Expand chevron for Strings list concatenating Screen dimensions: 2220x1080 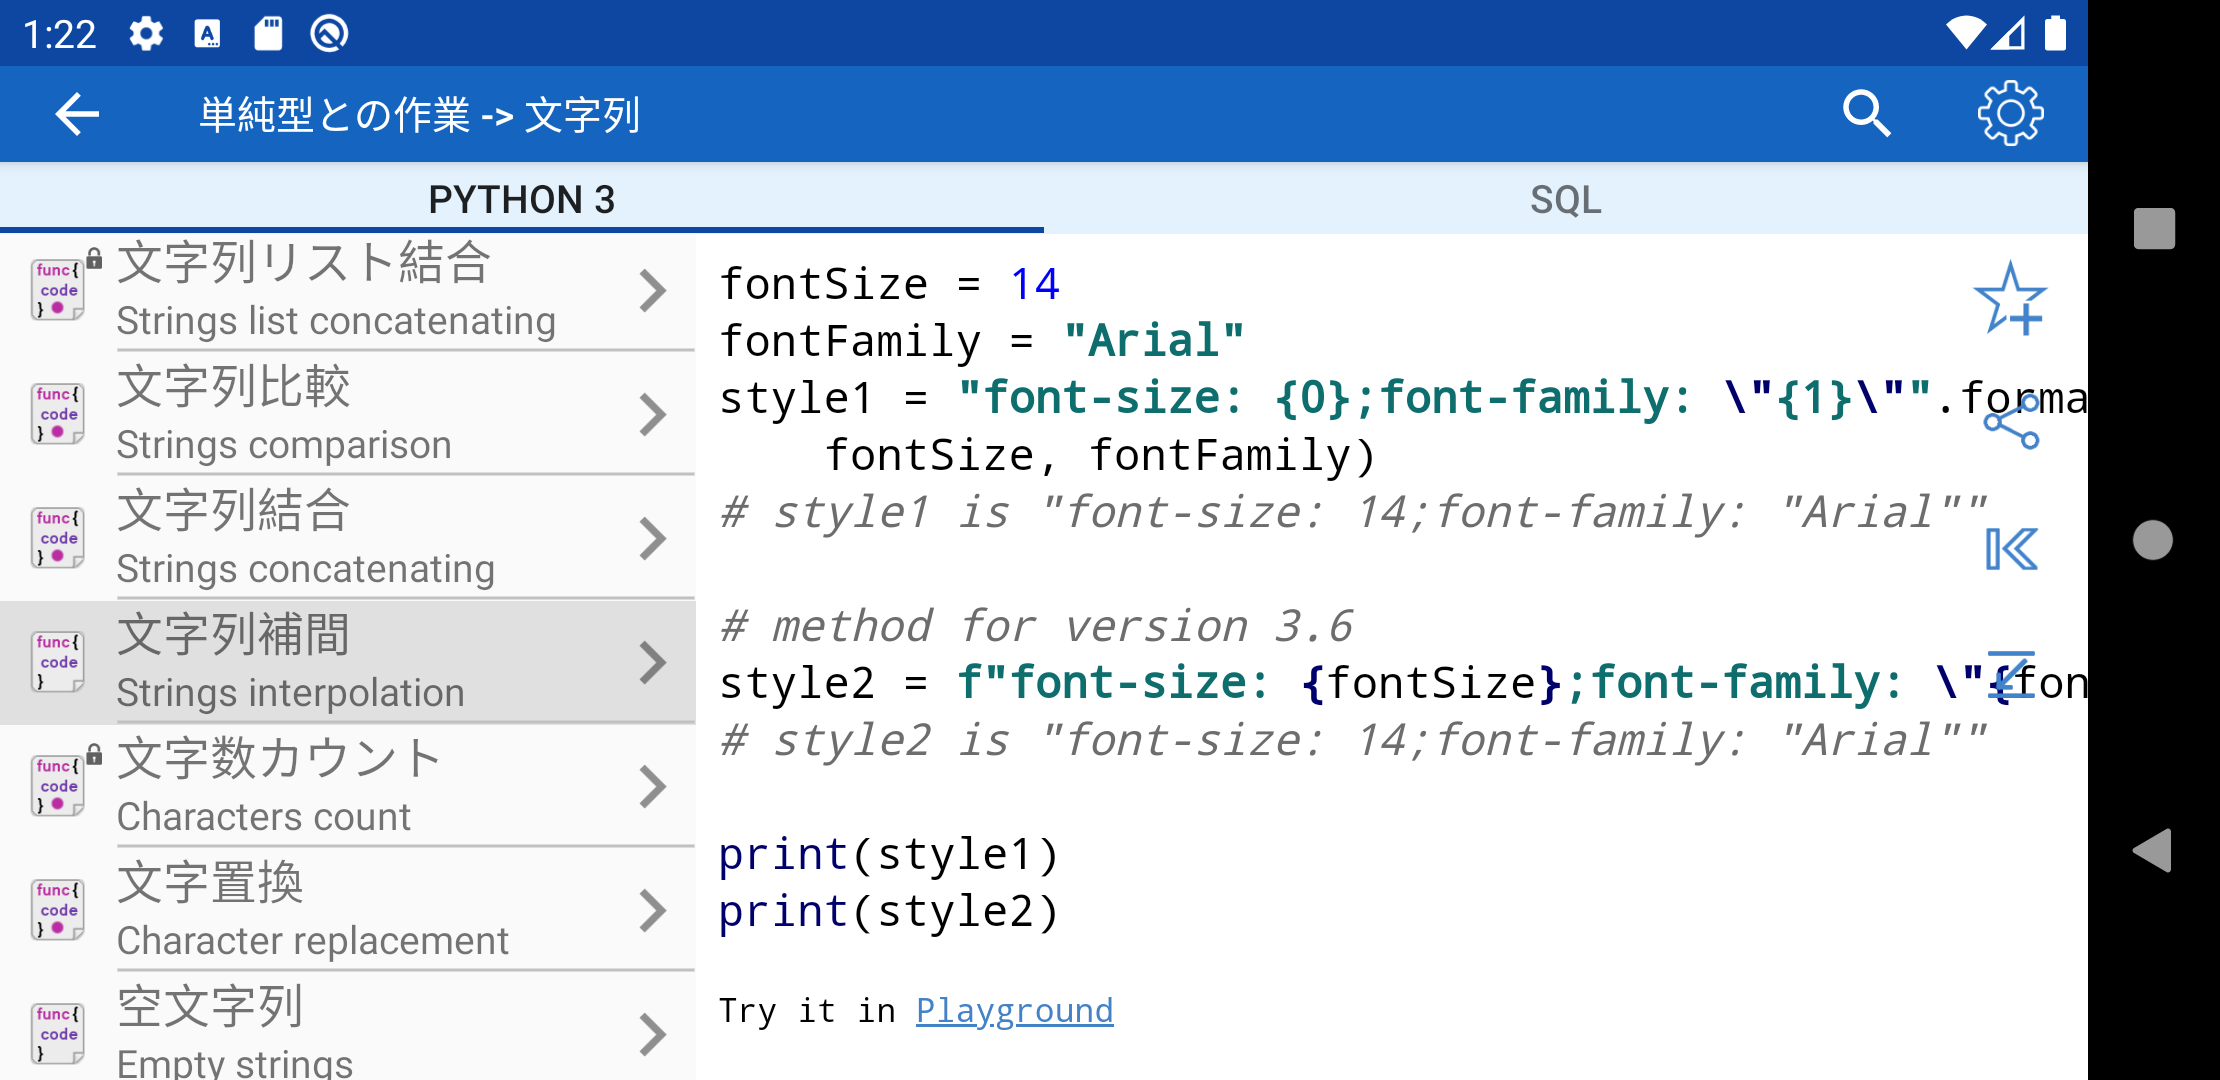[653, 291]
